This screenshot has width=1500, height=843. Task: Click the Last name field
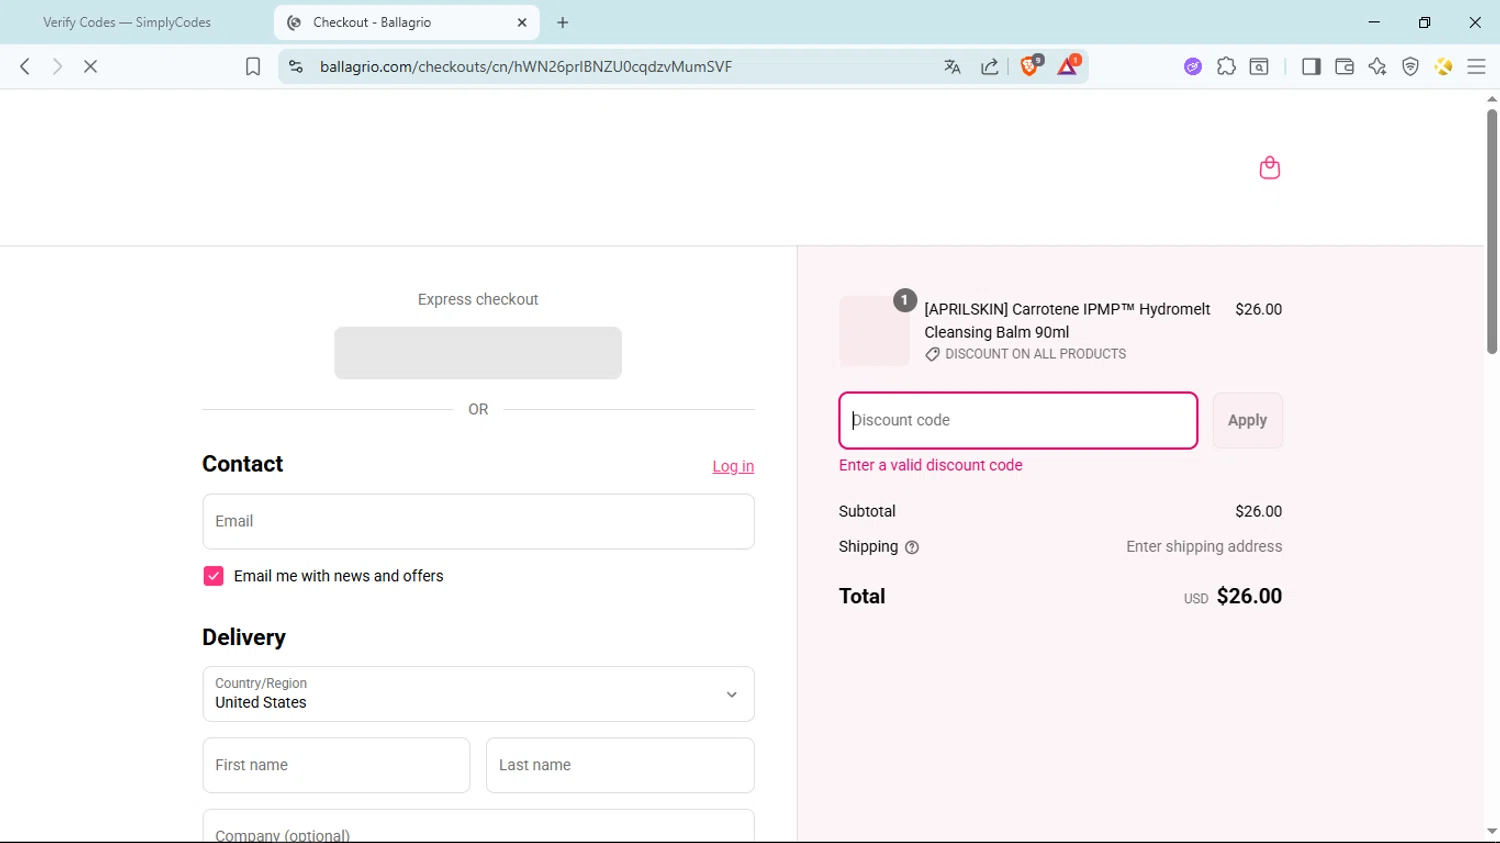(620, 765)
